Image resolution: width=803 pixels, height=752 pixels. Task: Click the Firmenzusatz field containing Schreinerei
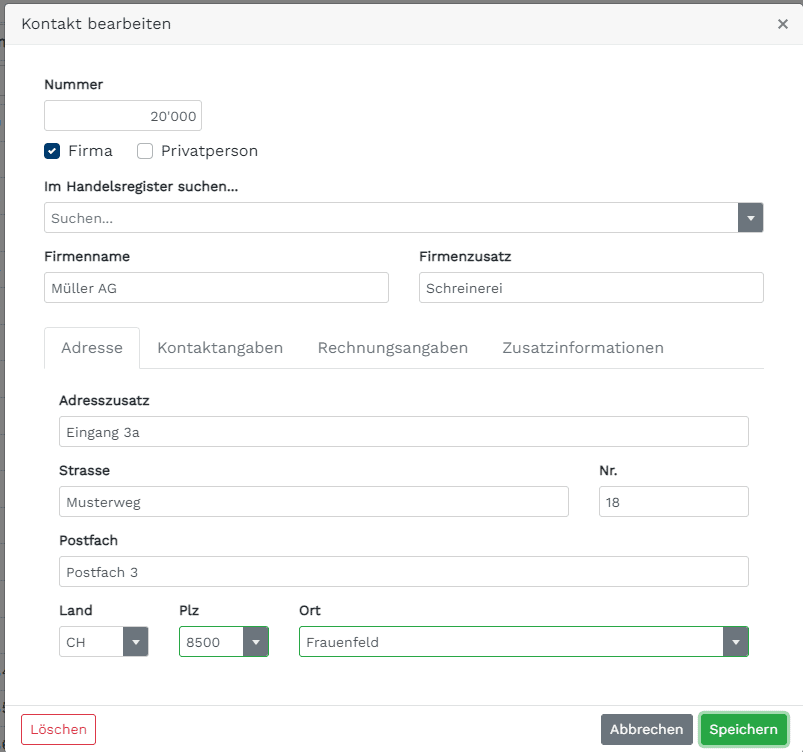591,287
